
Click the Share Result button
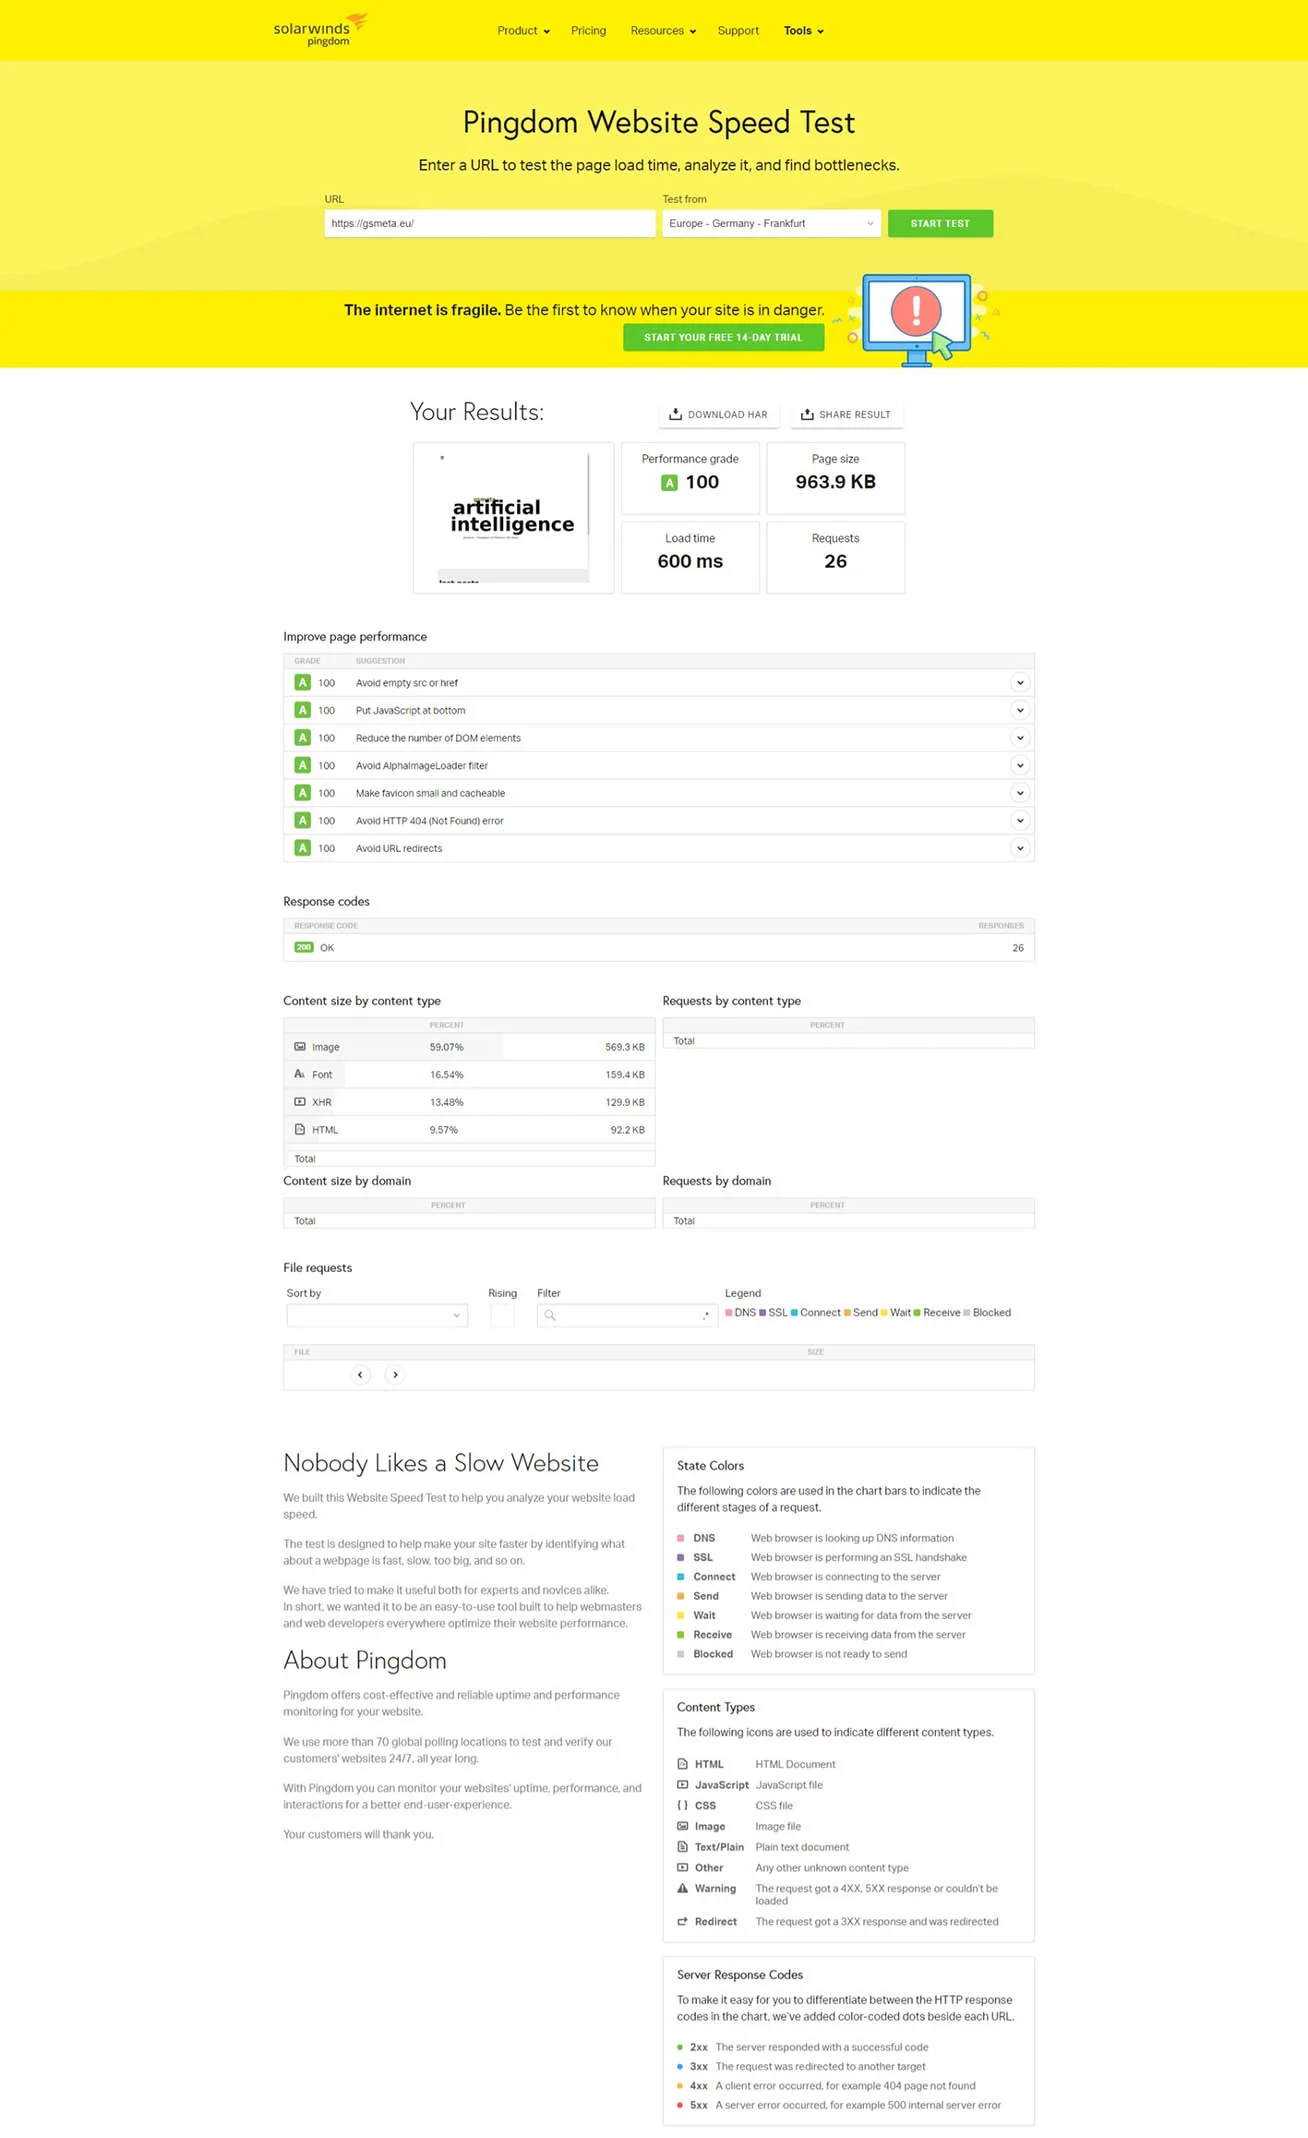pos(846,414)
